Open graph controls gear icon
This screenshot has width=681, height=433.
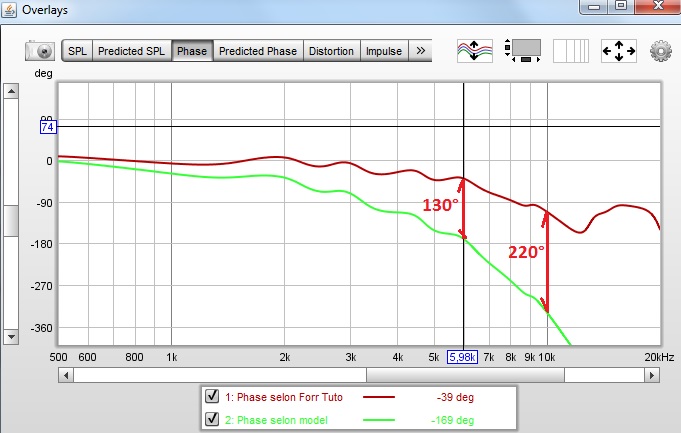pos(661,51)
